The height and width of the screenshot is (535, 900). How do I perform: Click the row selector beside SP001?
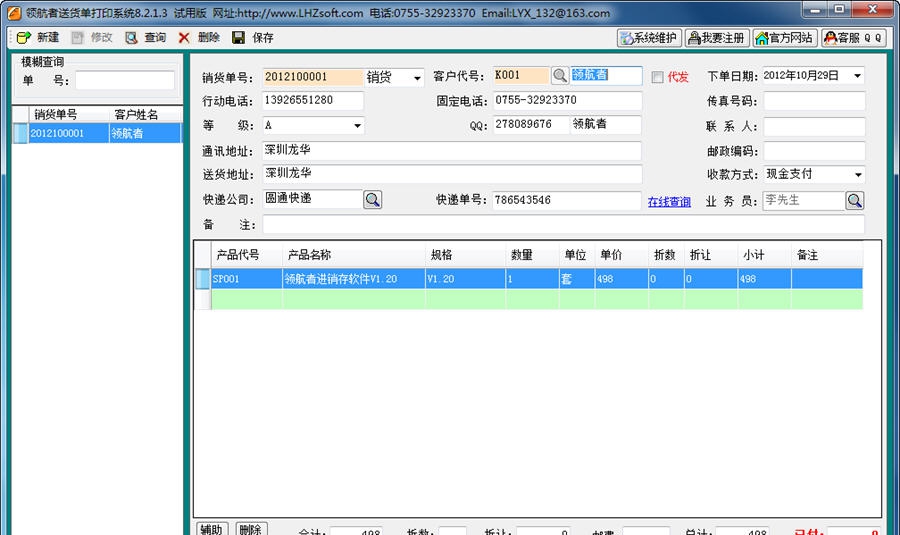tap(203, 279)
